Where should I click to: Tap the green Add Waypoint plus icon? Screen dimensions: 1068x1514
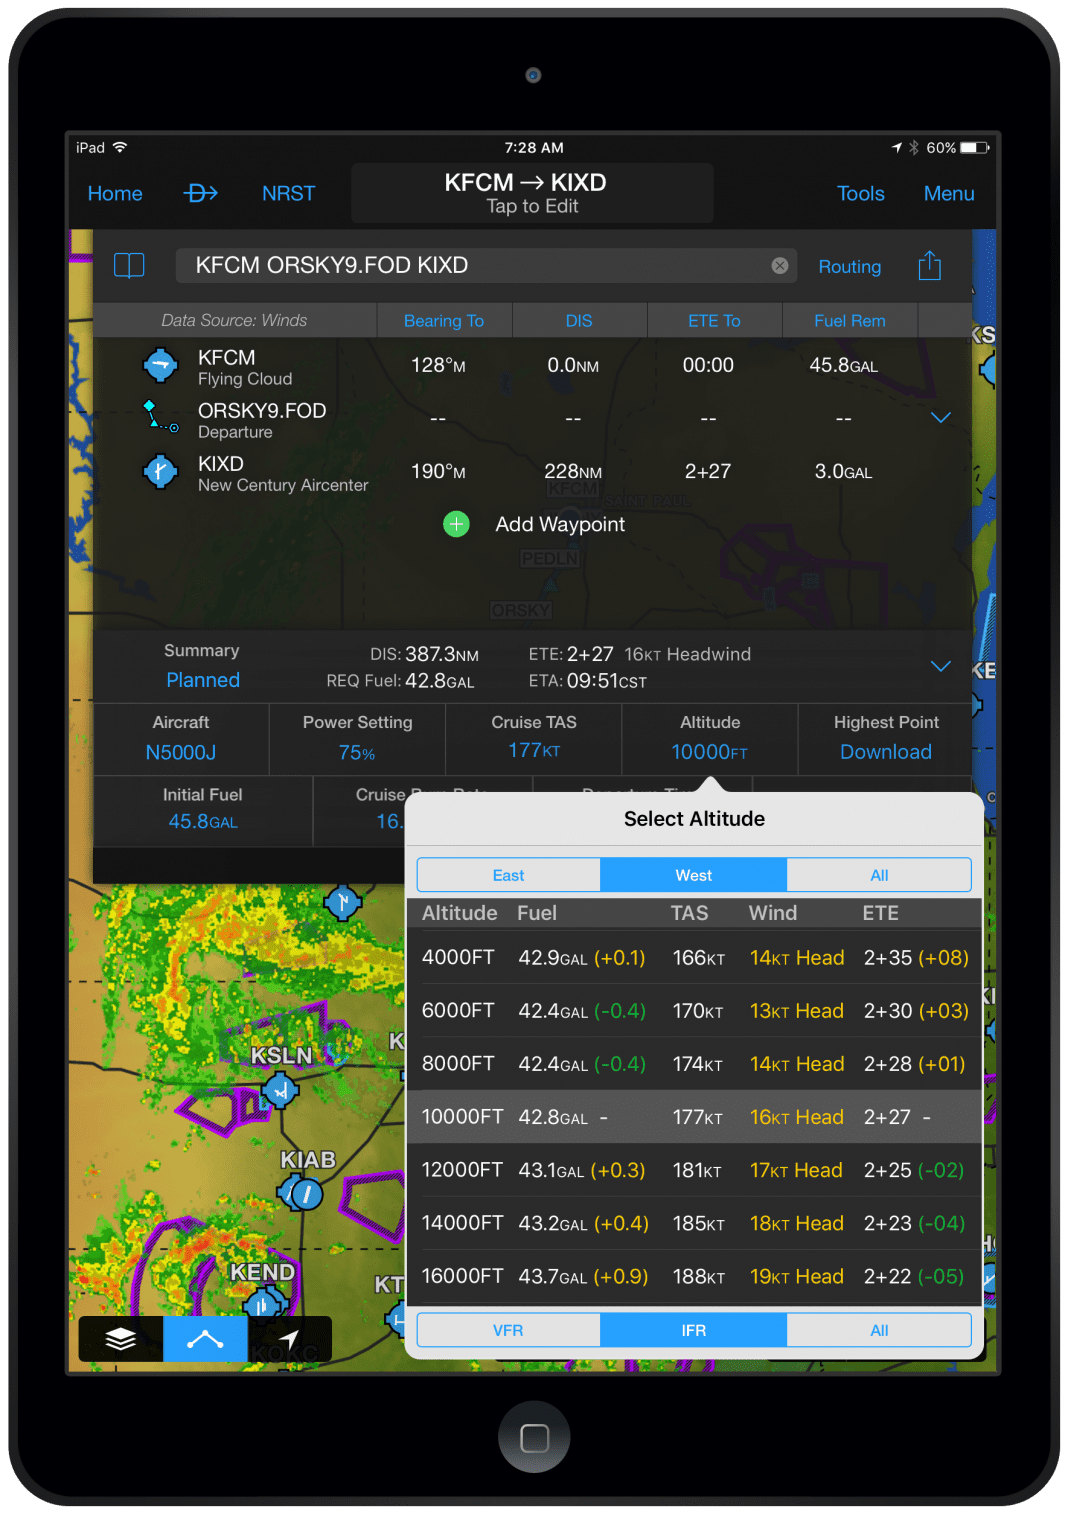(456, 524)
